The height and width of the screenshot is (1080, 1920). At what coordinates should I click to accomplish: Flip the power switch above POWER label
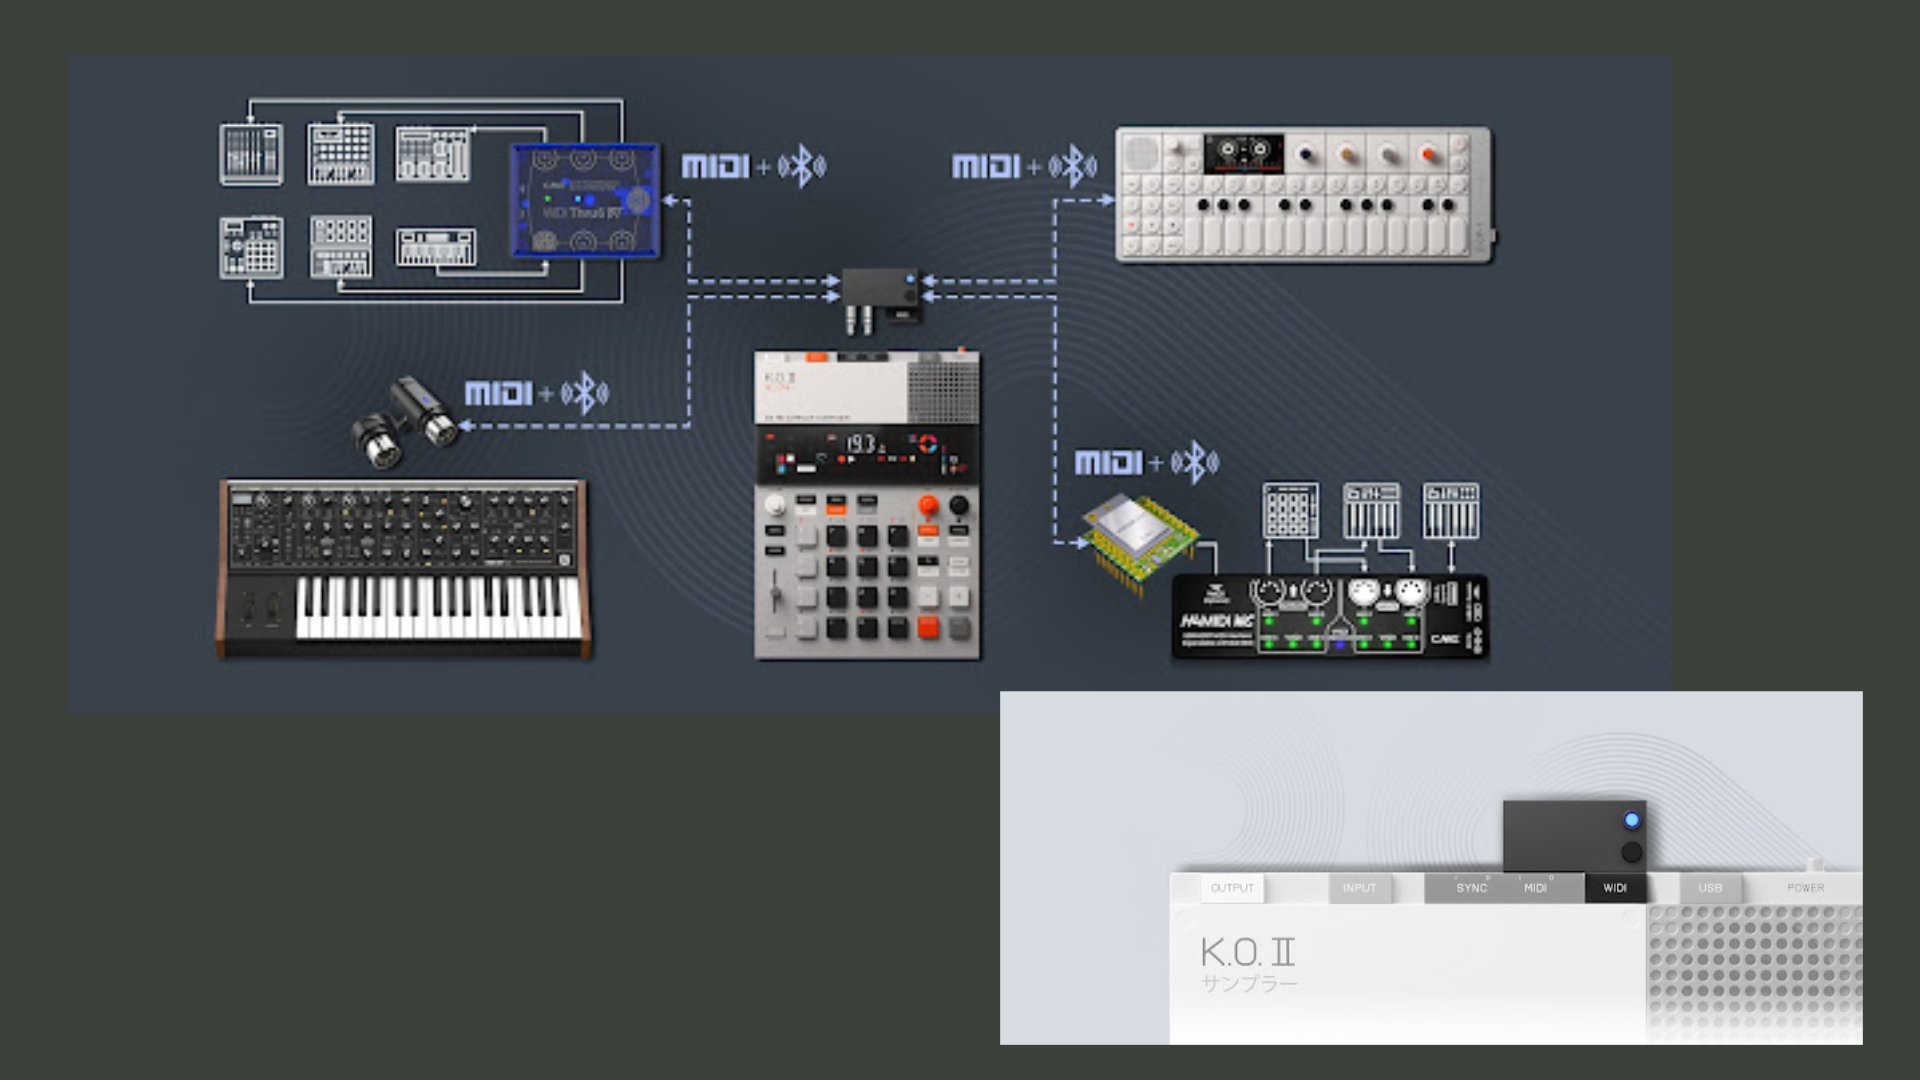tap(1814, 864)
